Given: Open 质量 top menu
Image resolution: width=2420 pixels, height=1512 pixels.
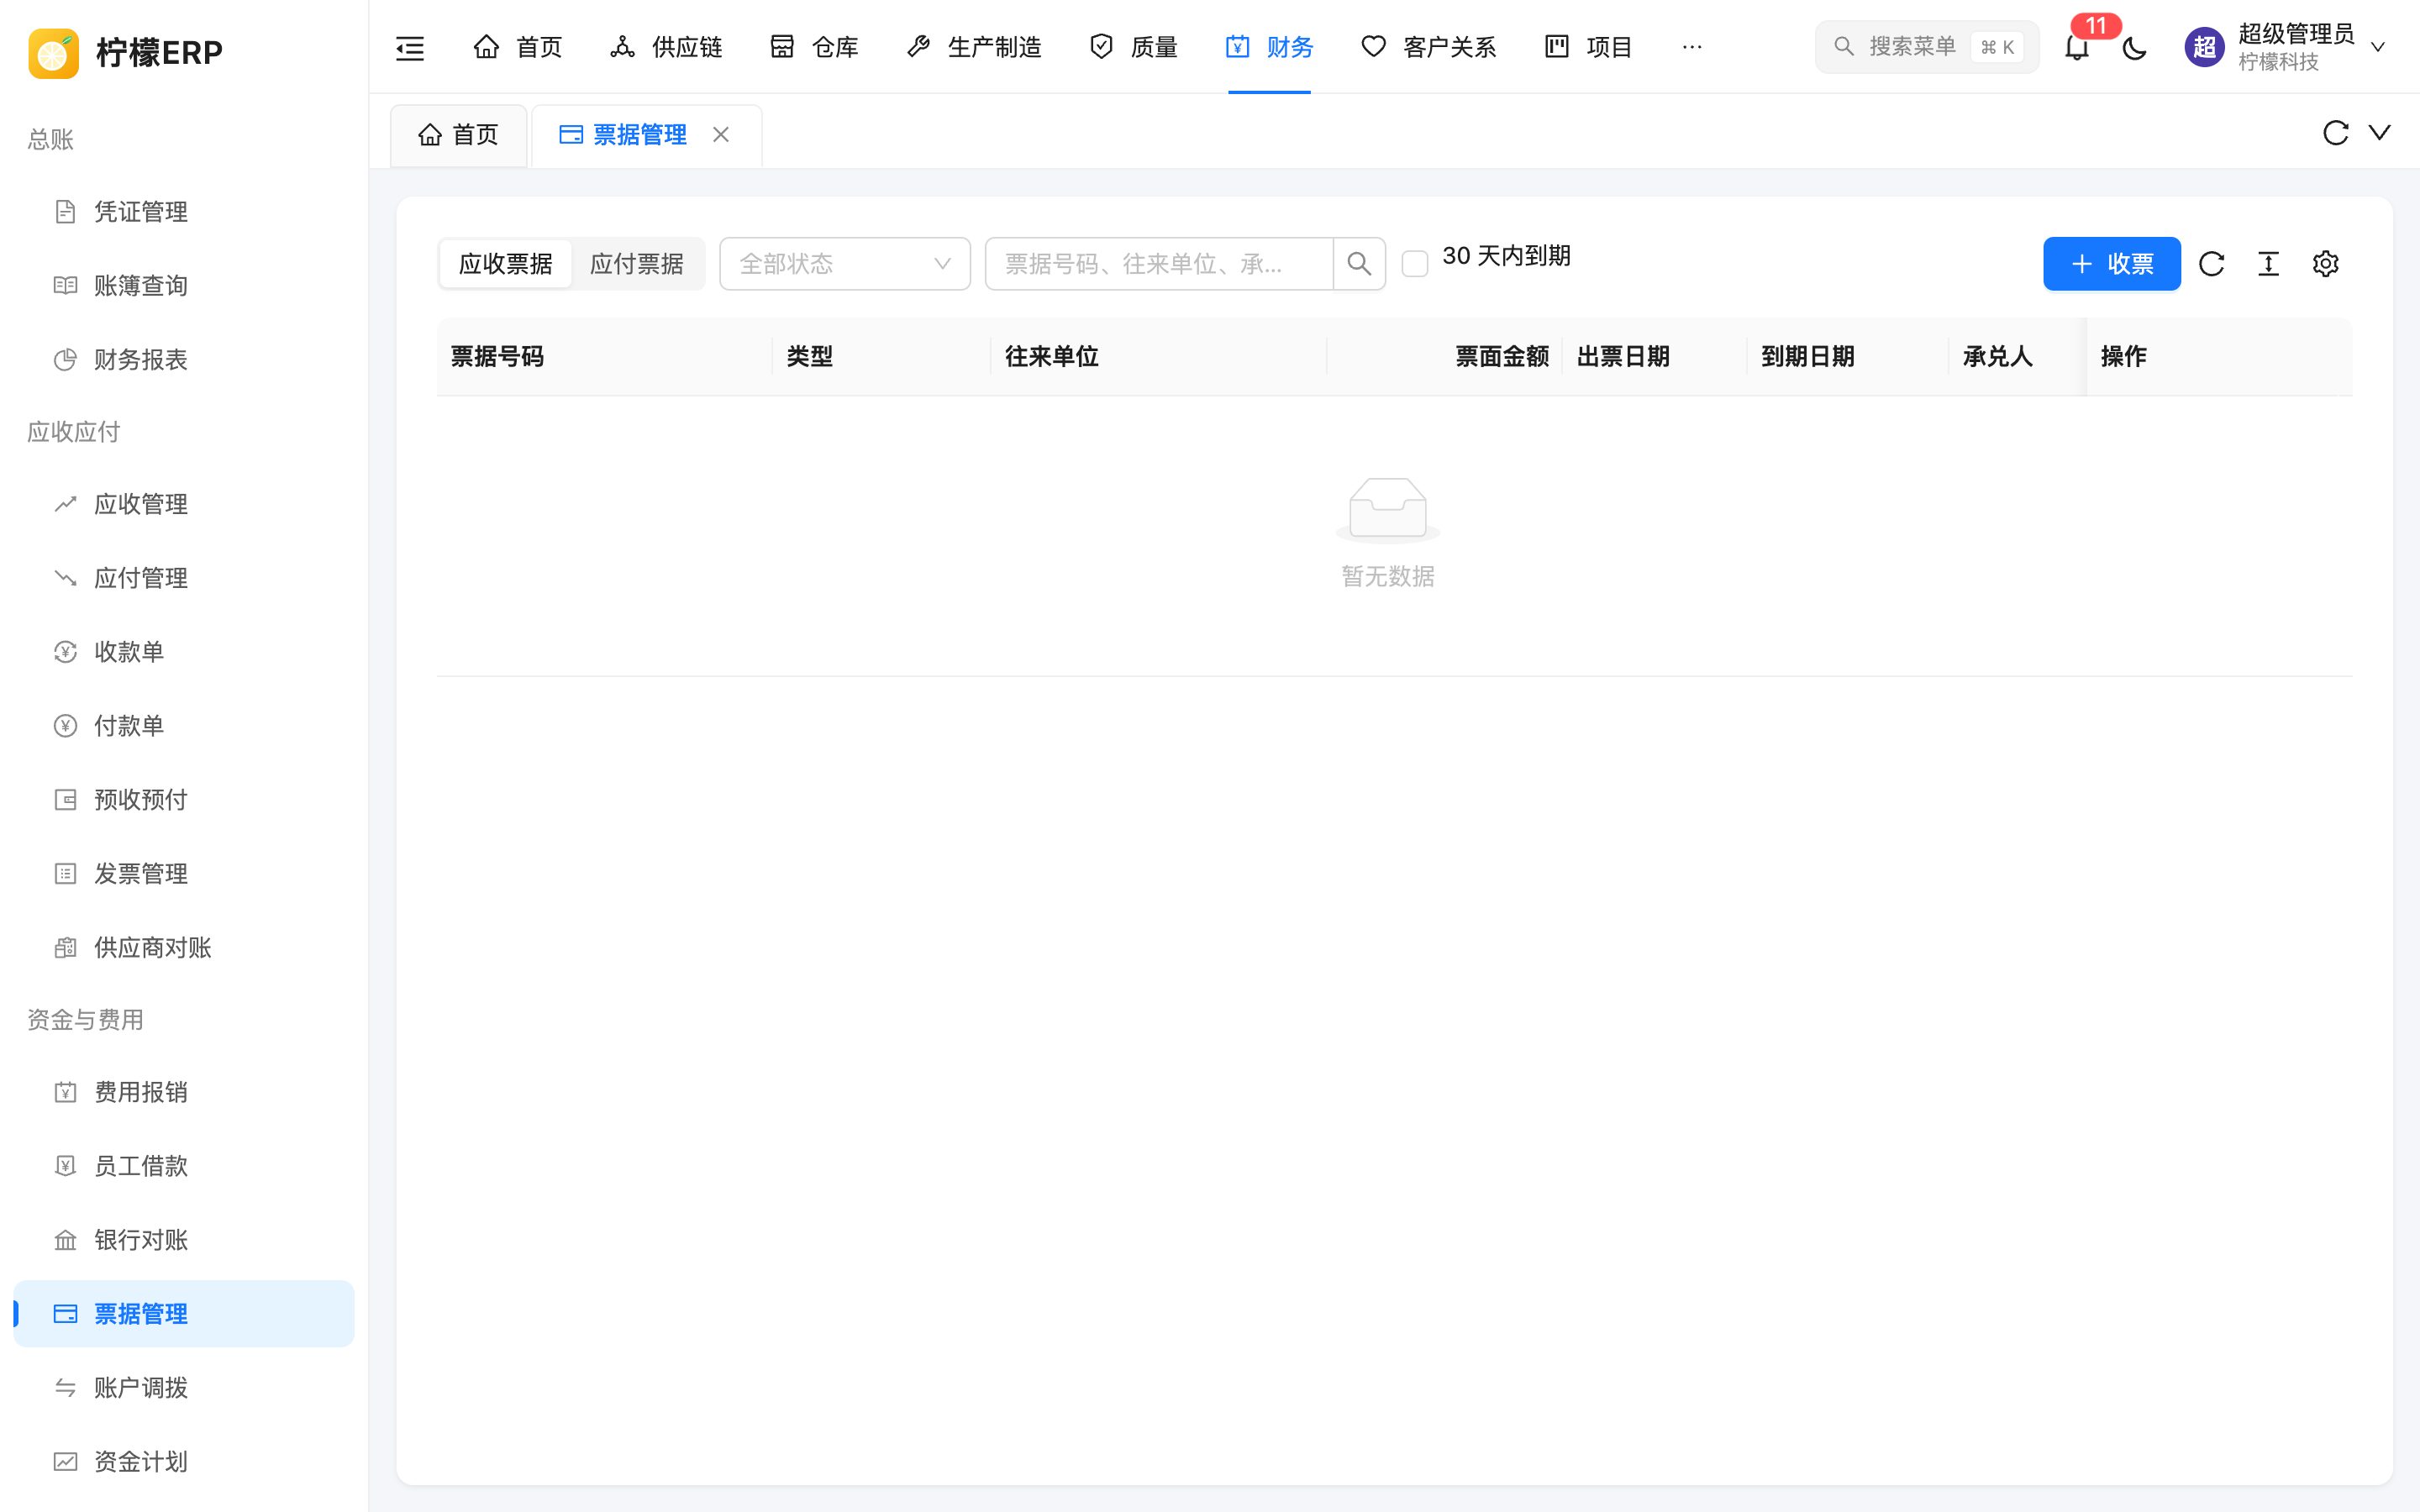Looking at the screenshot, I should (1134, 47).
